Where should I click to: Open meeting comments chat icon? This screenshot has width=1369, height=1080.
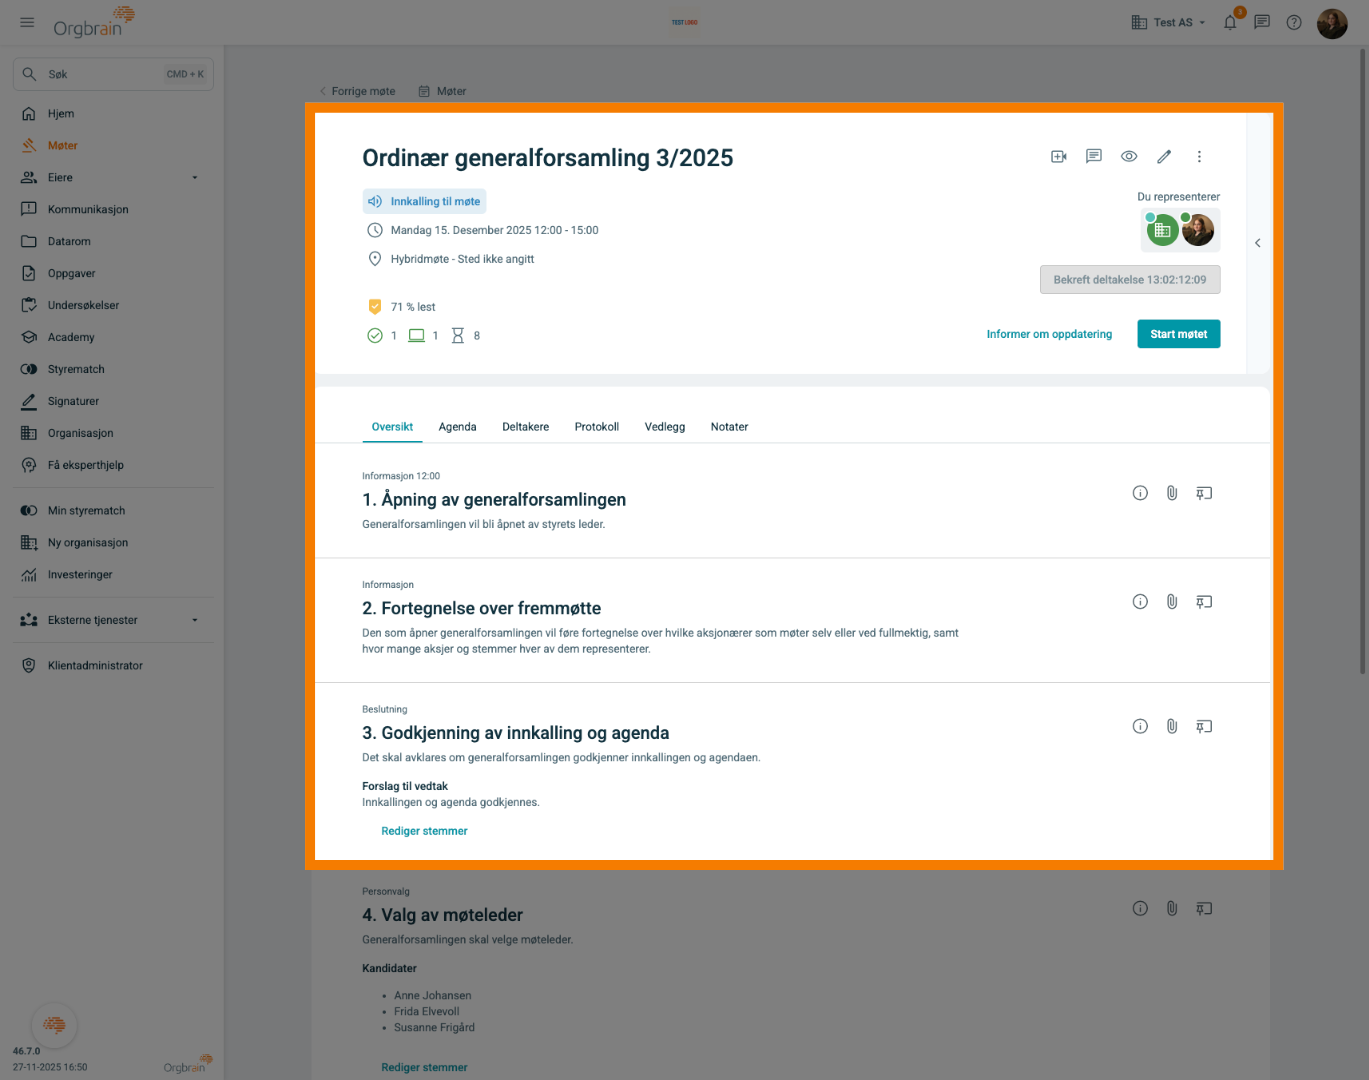(x=1093, y=157)
